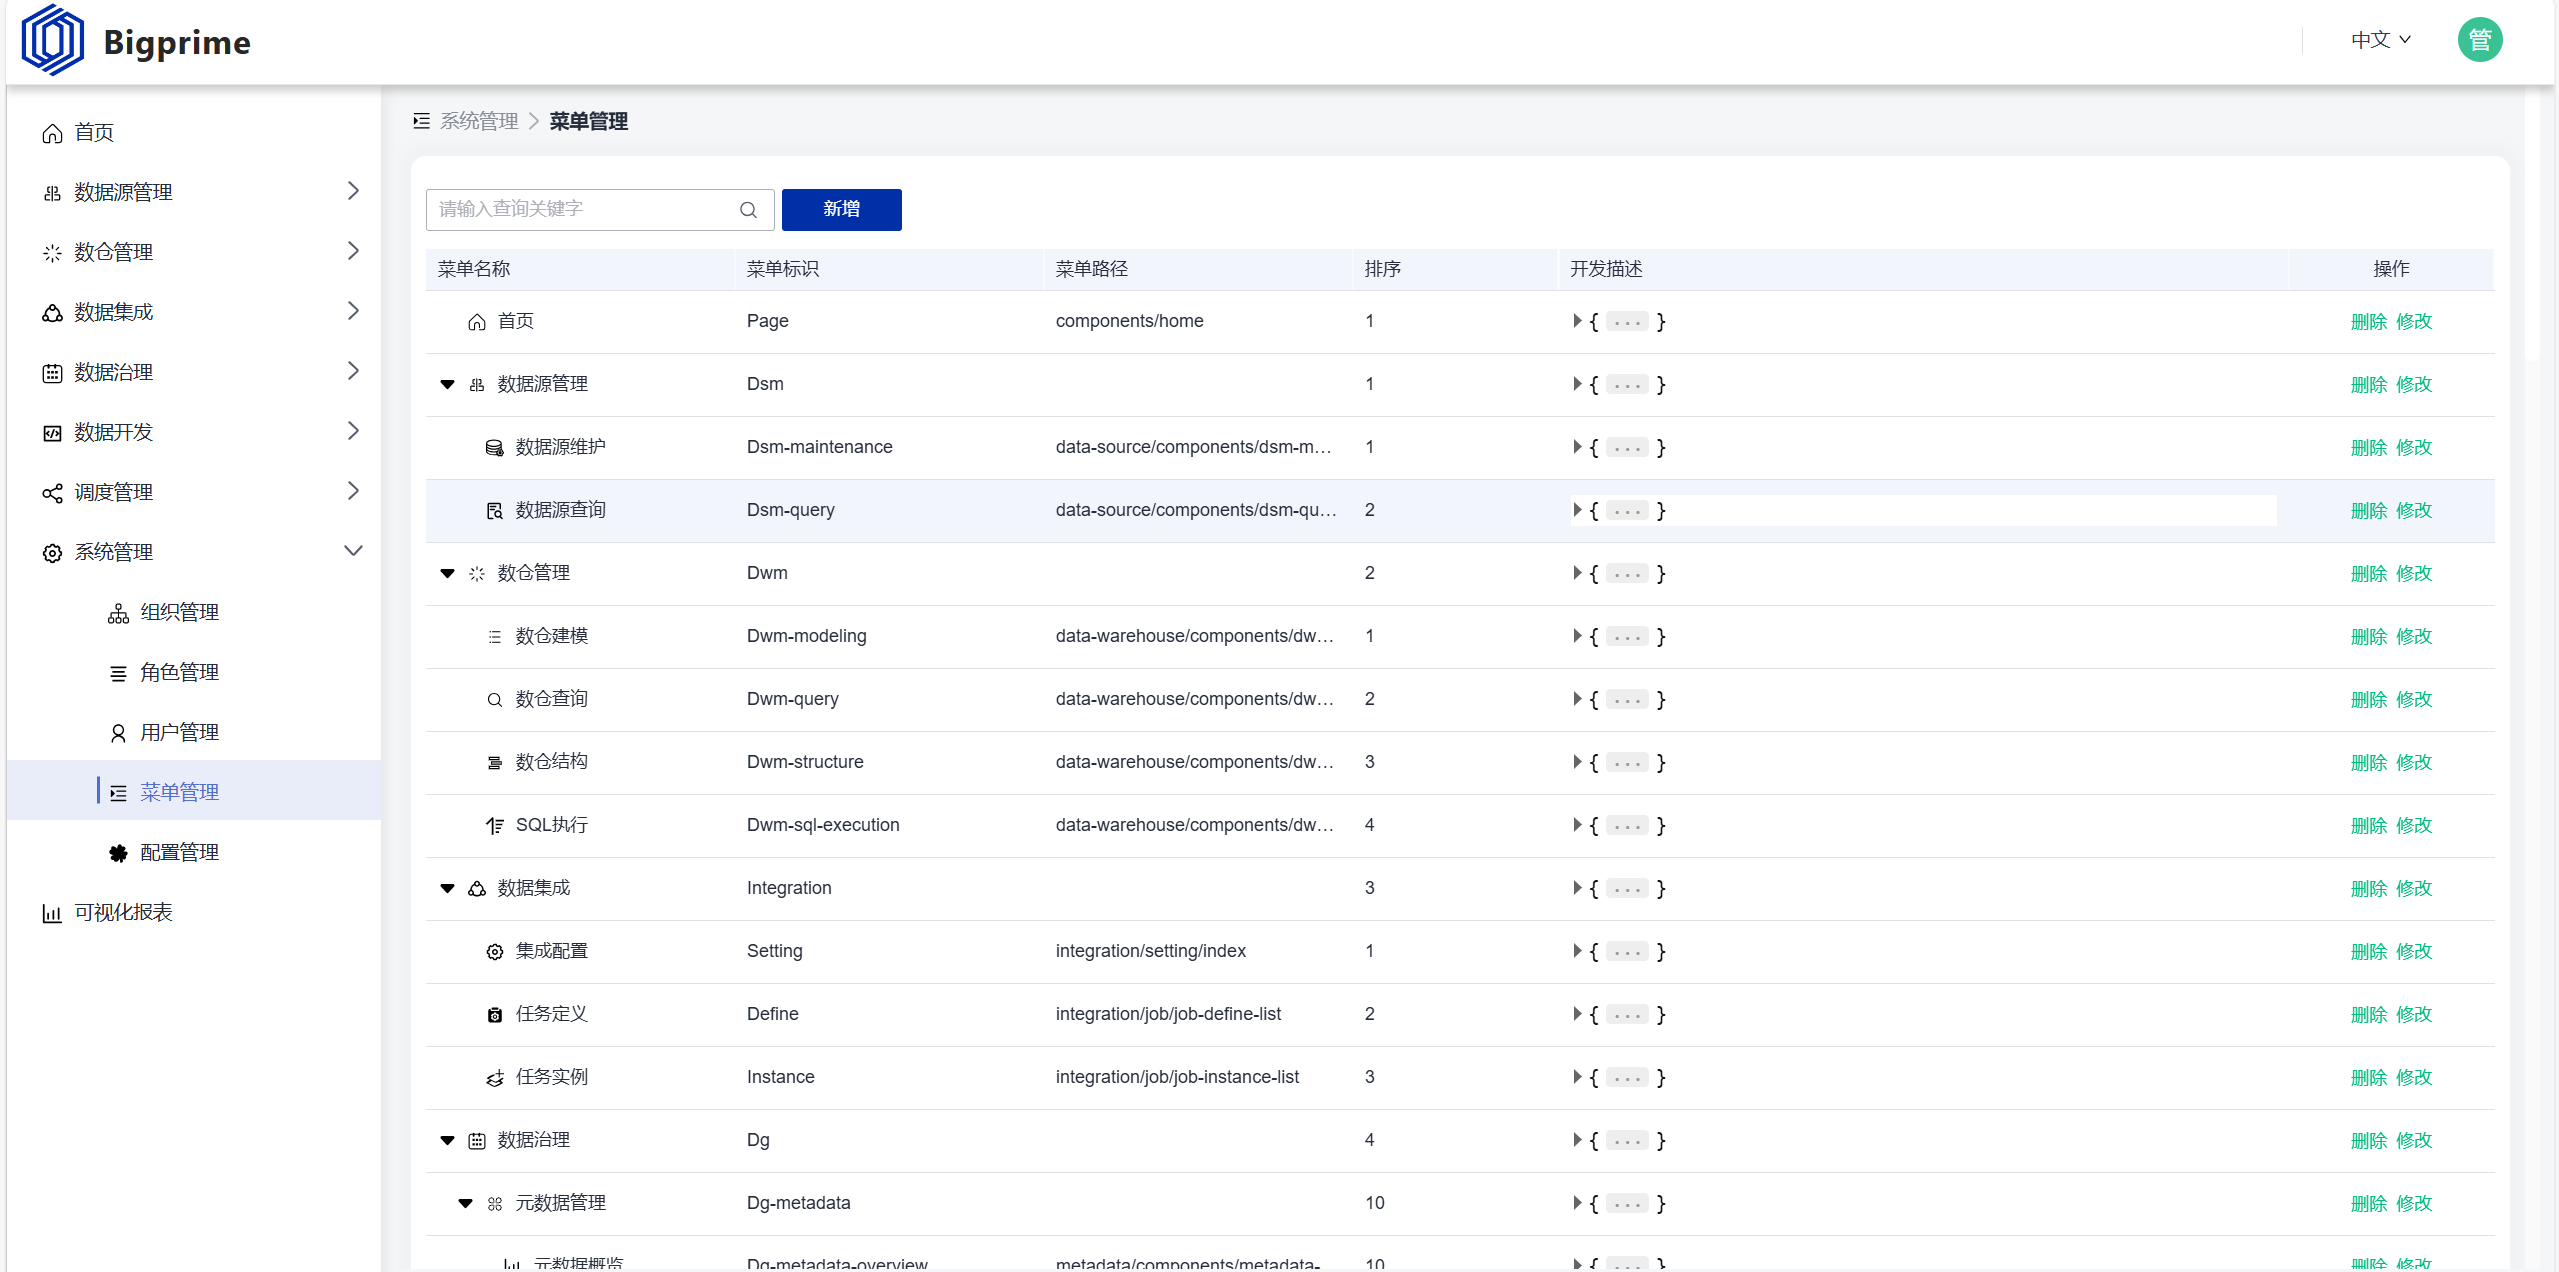This screenshot has height=1272, width=2559.
Task: Click 系统管理 in the breadcrumb
Action: (479, 121)
